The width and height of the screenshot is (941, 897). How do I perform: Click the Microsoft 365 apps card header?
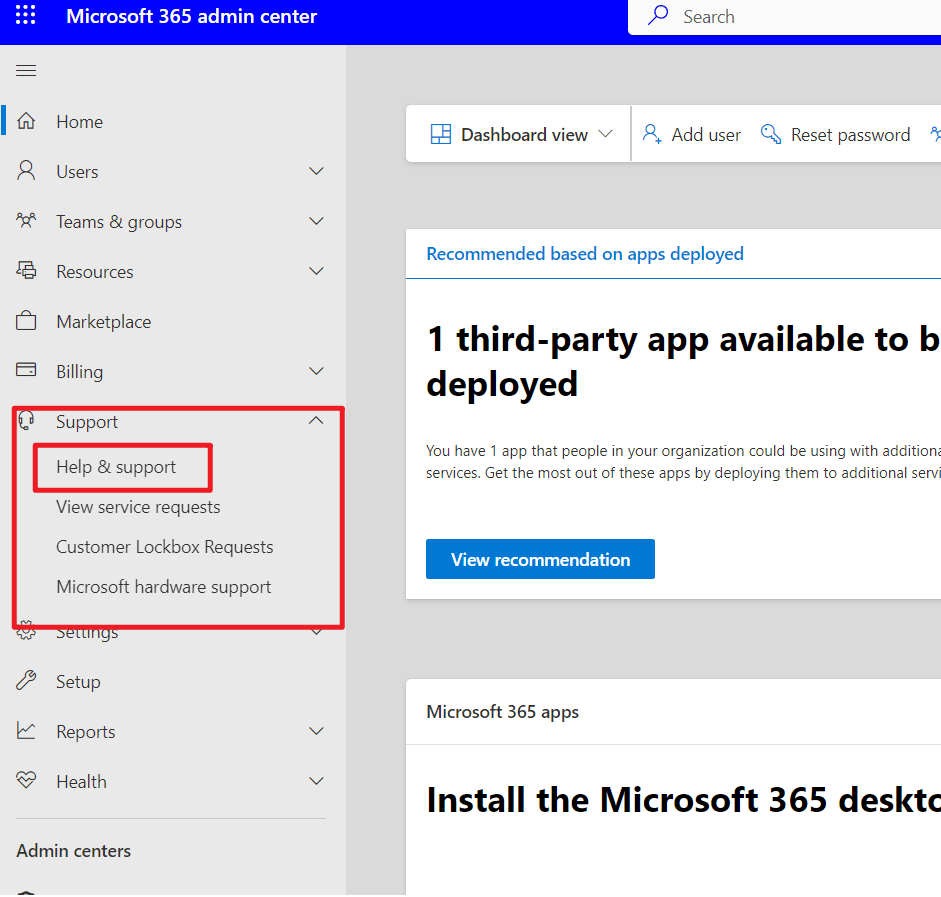tap(502, 712)
